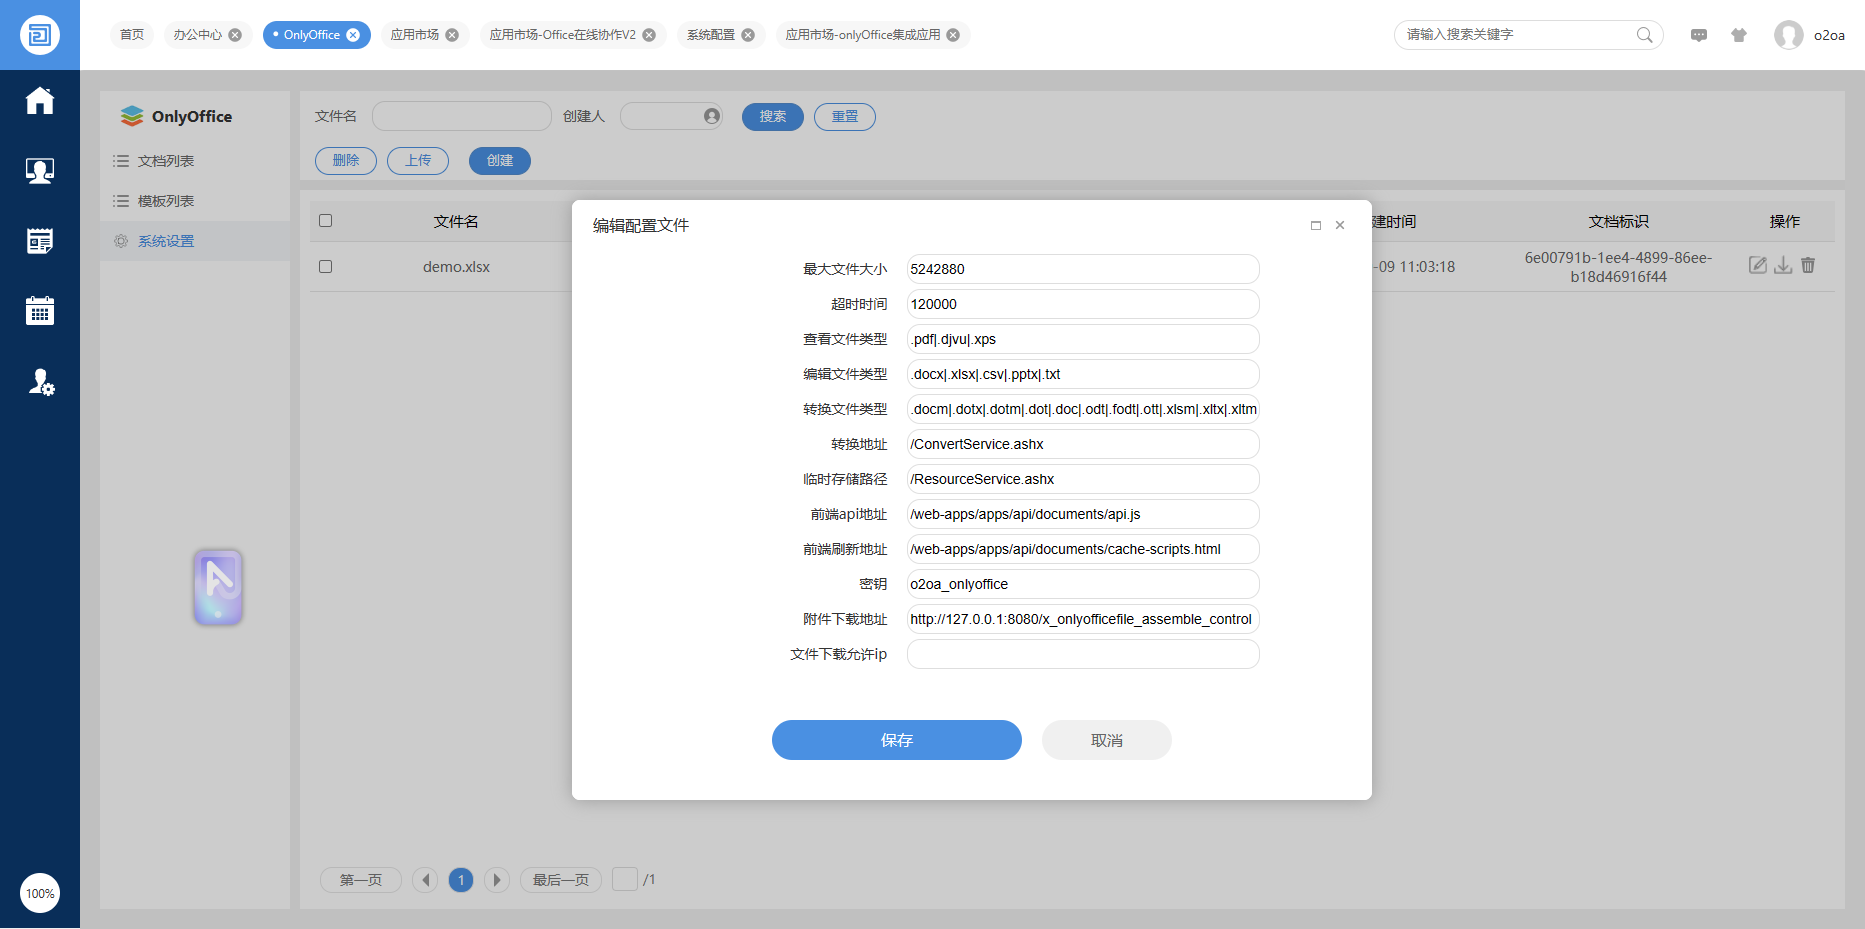This screenshot has height=929, width=1865.
Task: Click the 100% zoom indicator
Action: 40,893
